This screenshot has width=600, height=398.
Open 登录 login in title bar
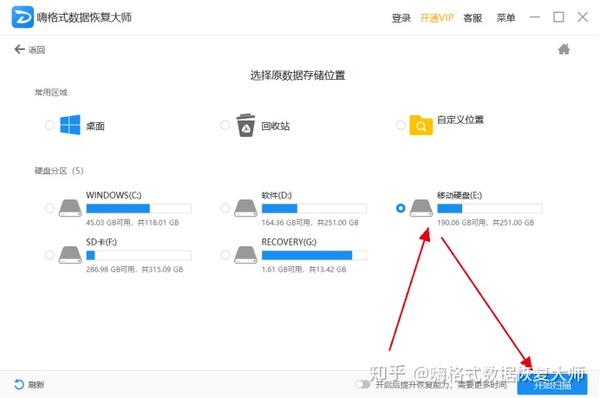[x=401, y=18]
